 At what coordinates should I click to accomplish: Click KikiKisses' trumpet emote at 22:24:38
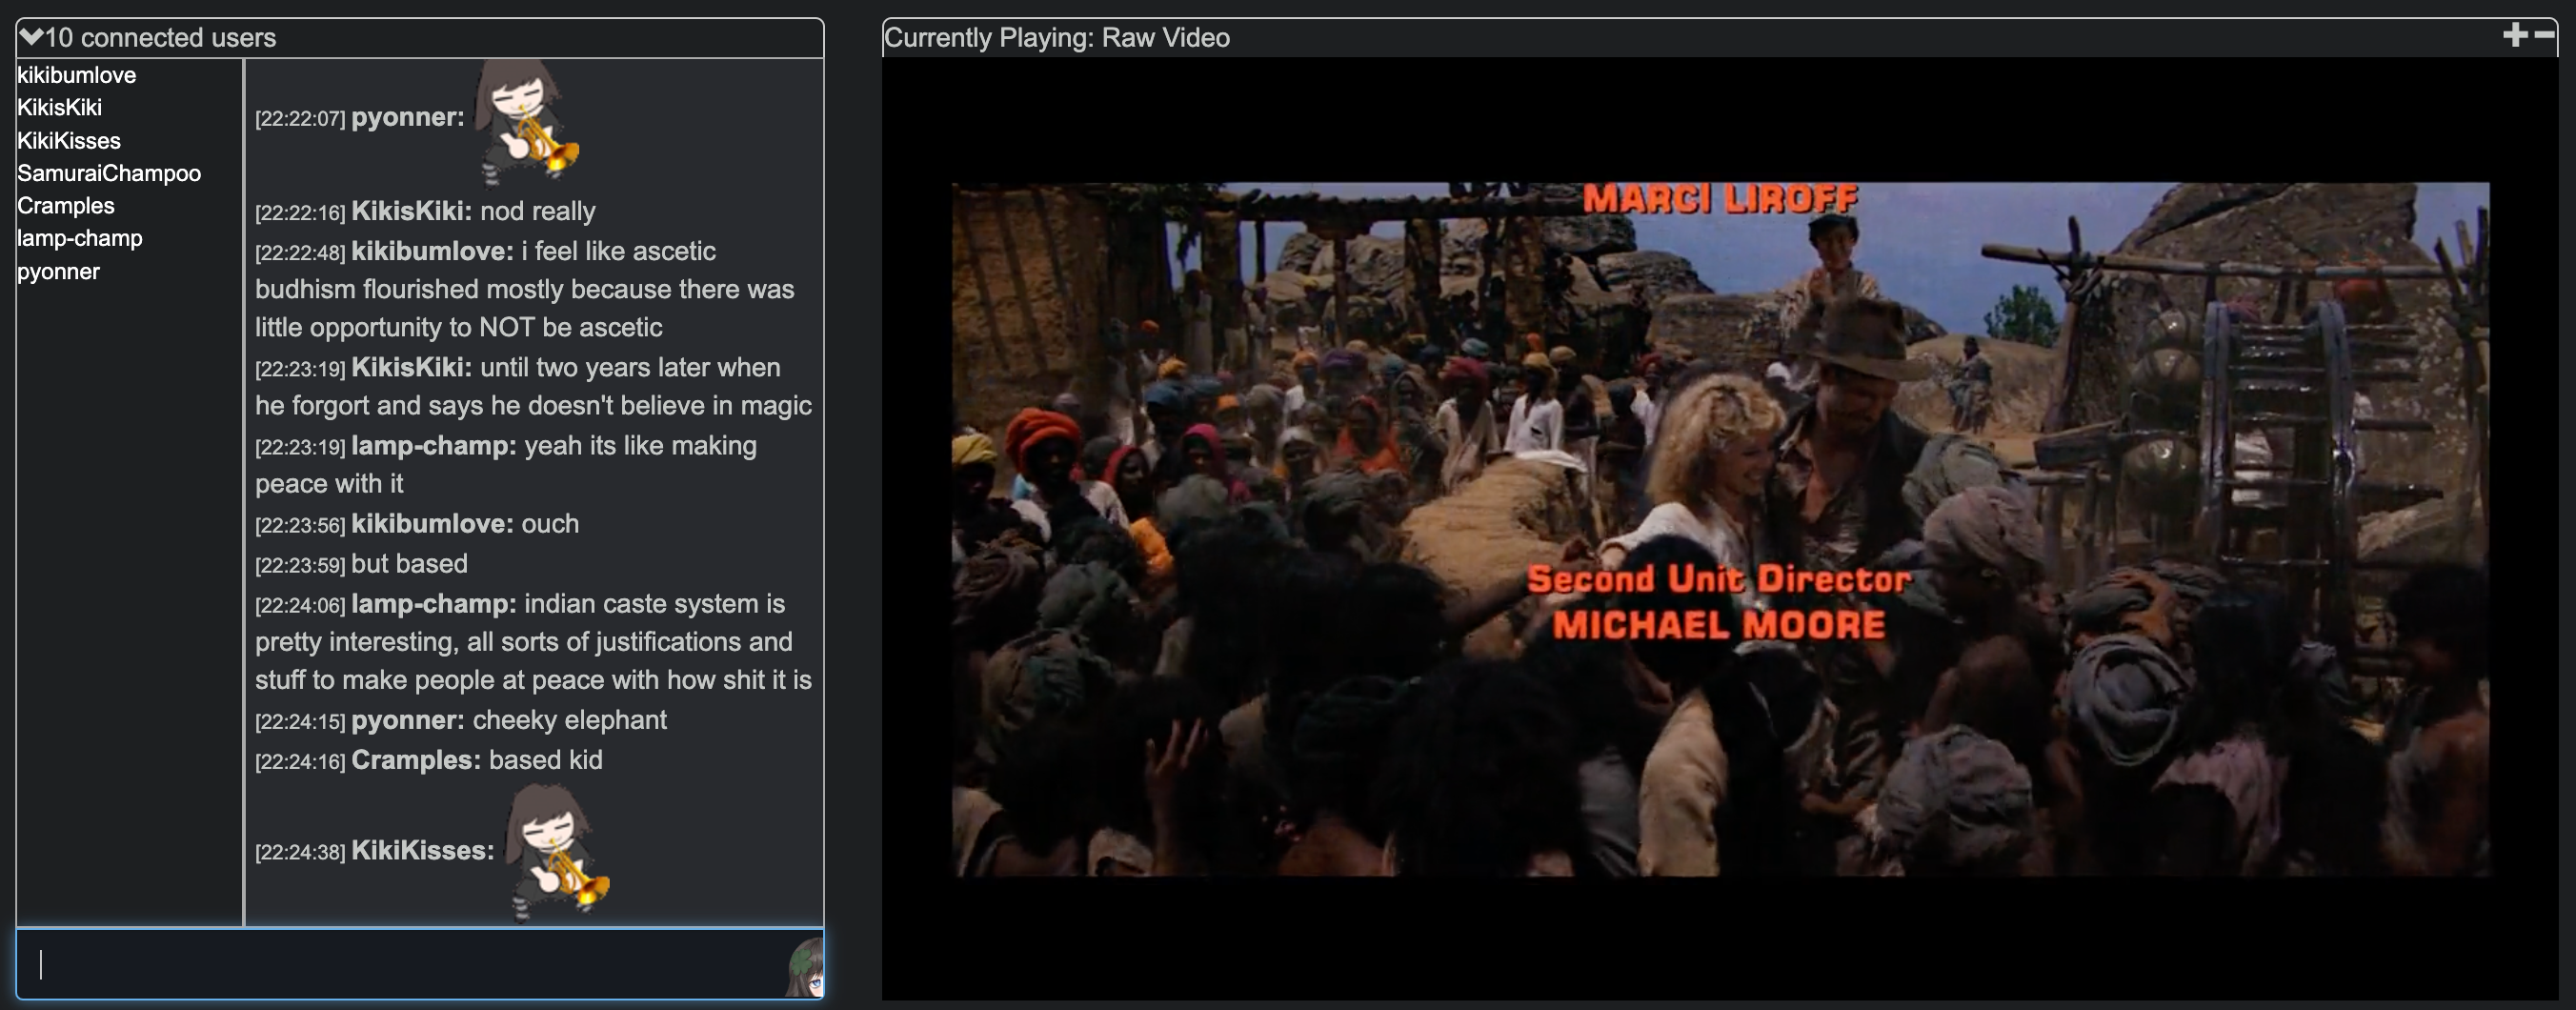click(x=556, y=851)
